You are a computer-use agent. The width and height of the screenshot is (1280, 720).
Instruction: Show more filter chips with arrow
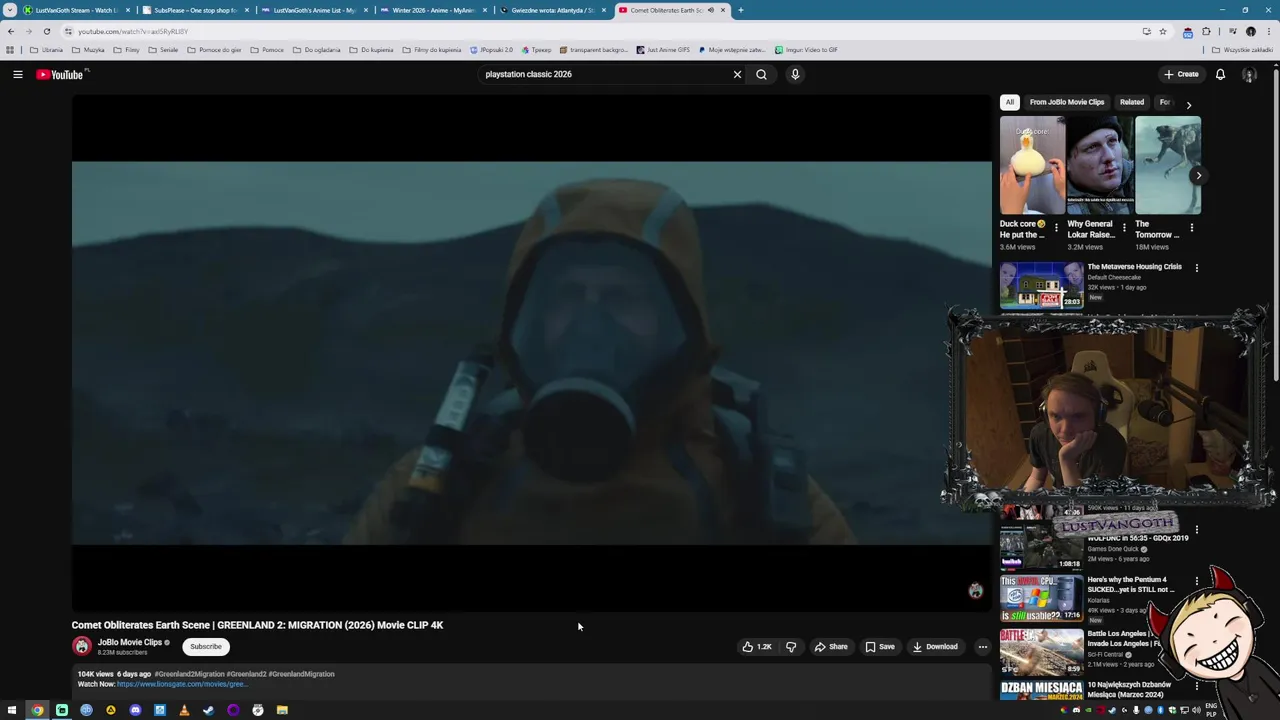[1188, 104]
